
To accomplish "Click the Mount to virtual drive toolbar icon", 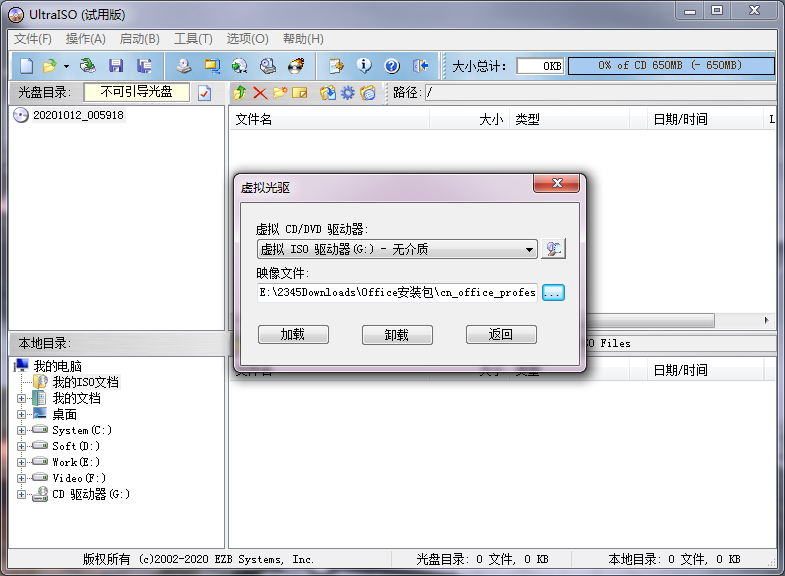I will pos(268,66).
